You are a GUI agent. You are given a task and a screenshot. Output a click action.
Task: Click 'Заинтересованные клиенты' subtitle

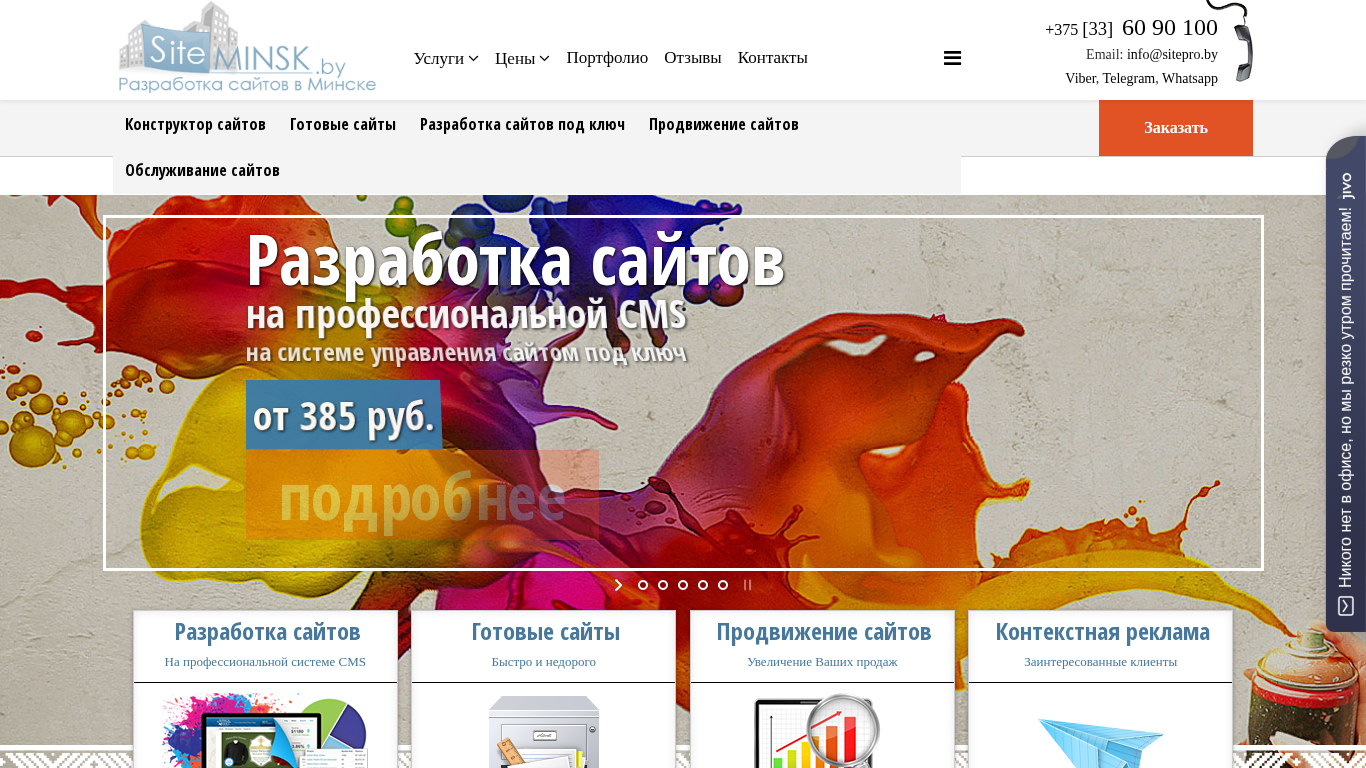pyautogui.click(x=1100, y=662)
